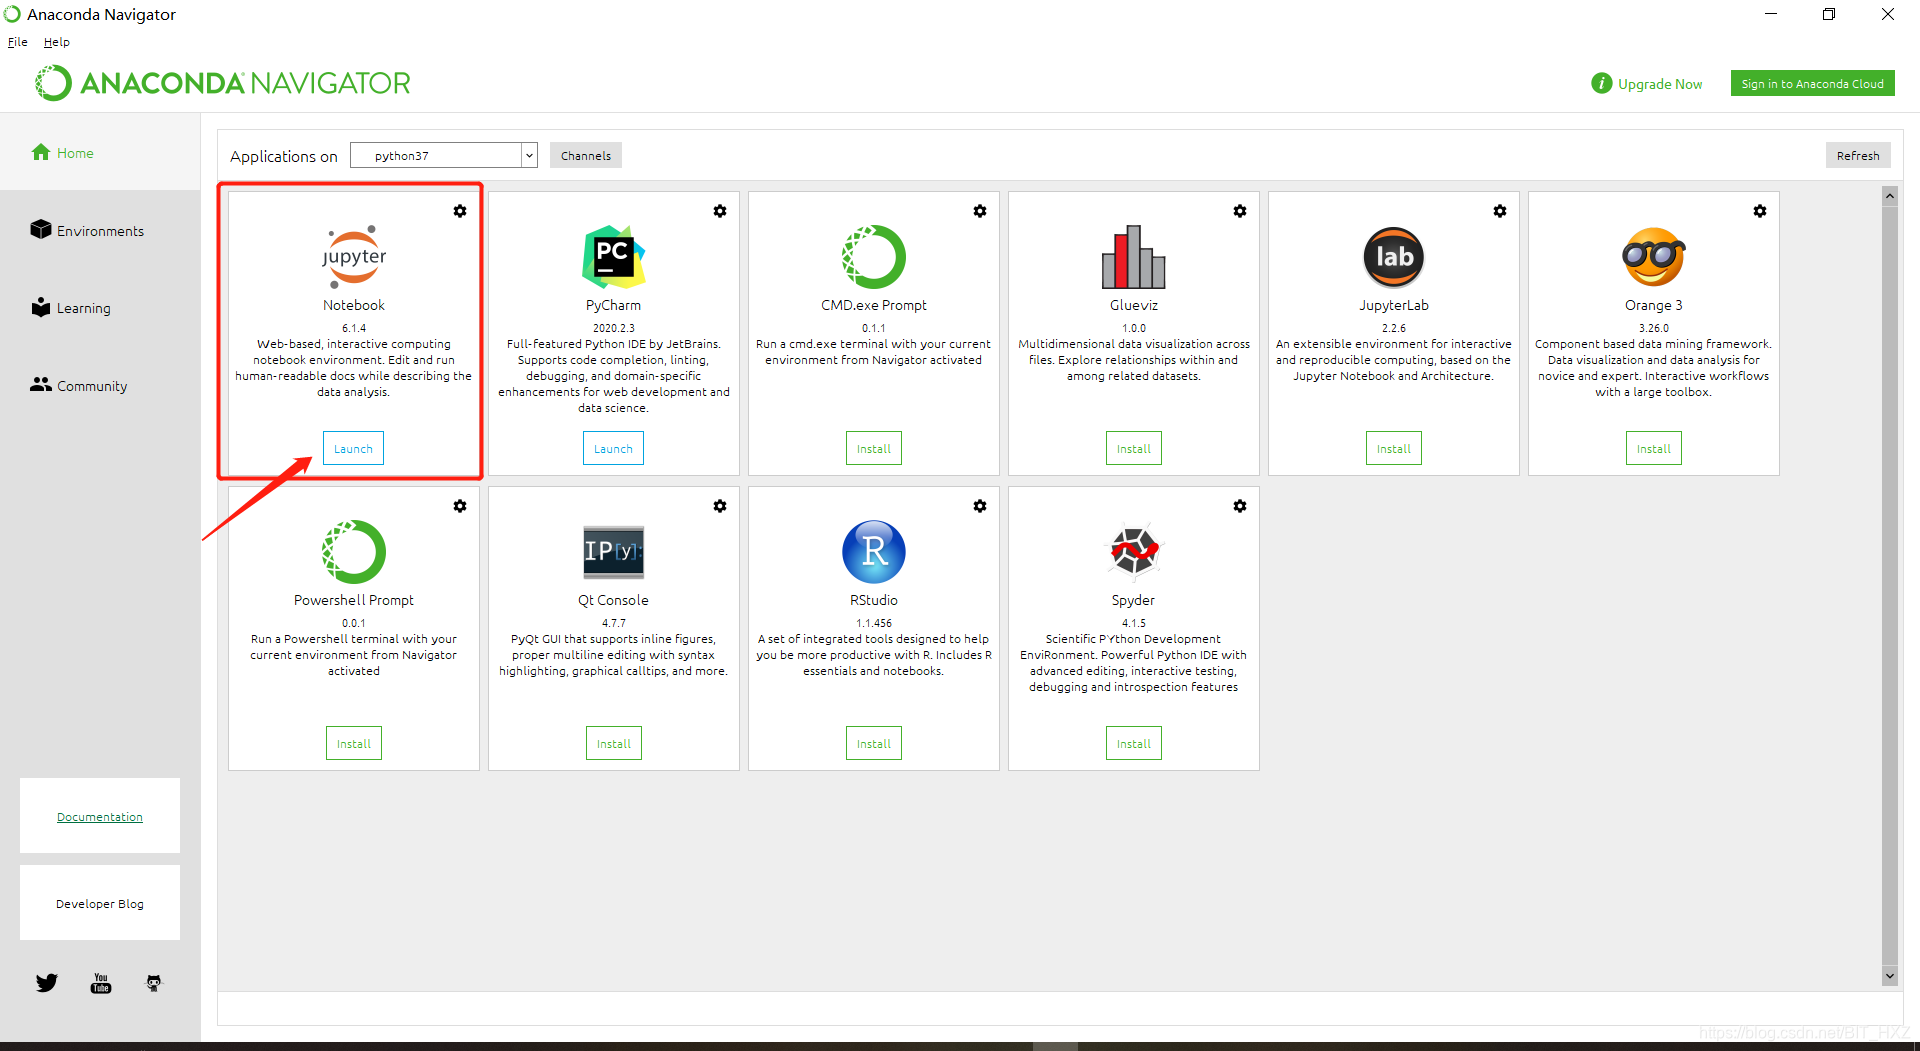The width and height of the screenshot is (1920, 1051).
Task: Click the JupyterLab lab logo
Action: click(x=1394, y=257)
